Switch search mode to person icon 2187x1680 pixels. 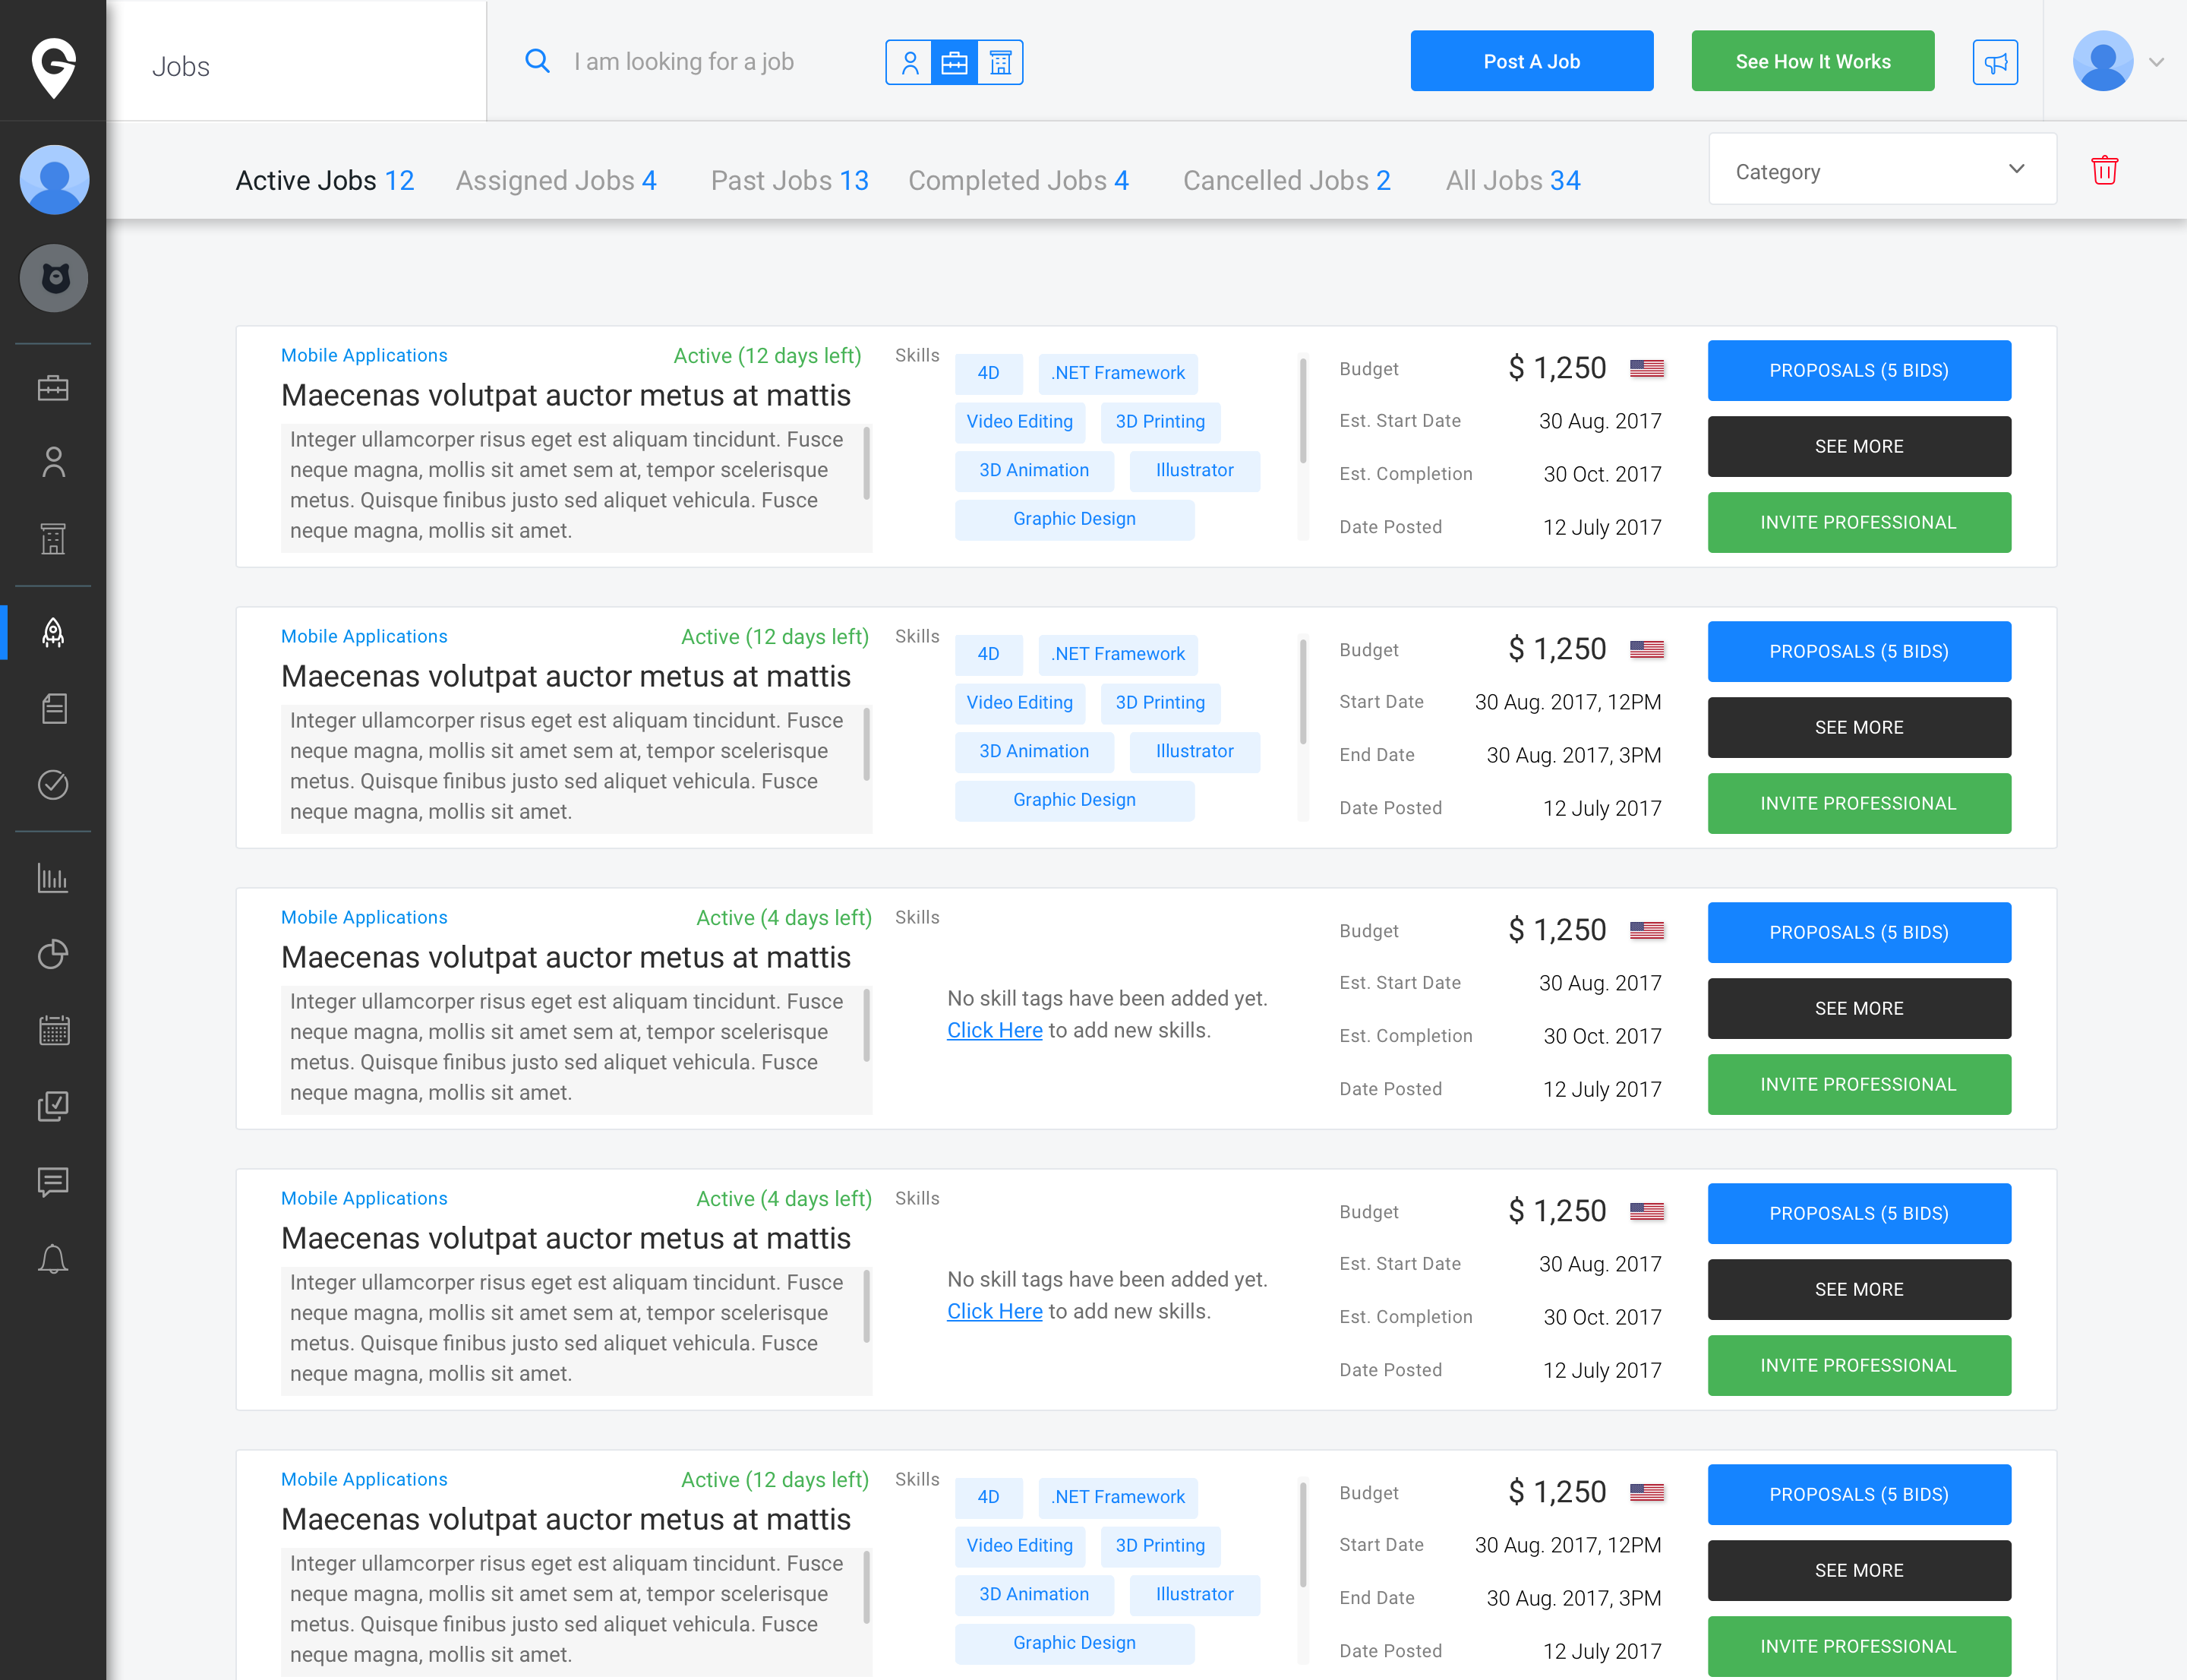909,63
